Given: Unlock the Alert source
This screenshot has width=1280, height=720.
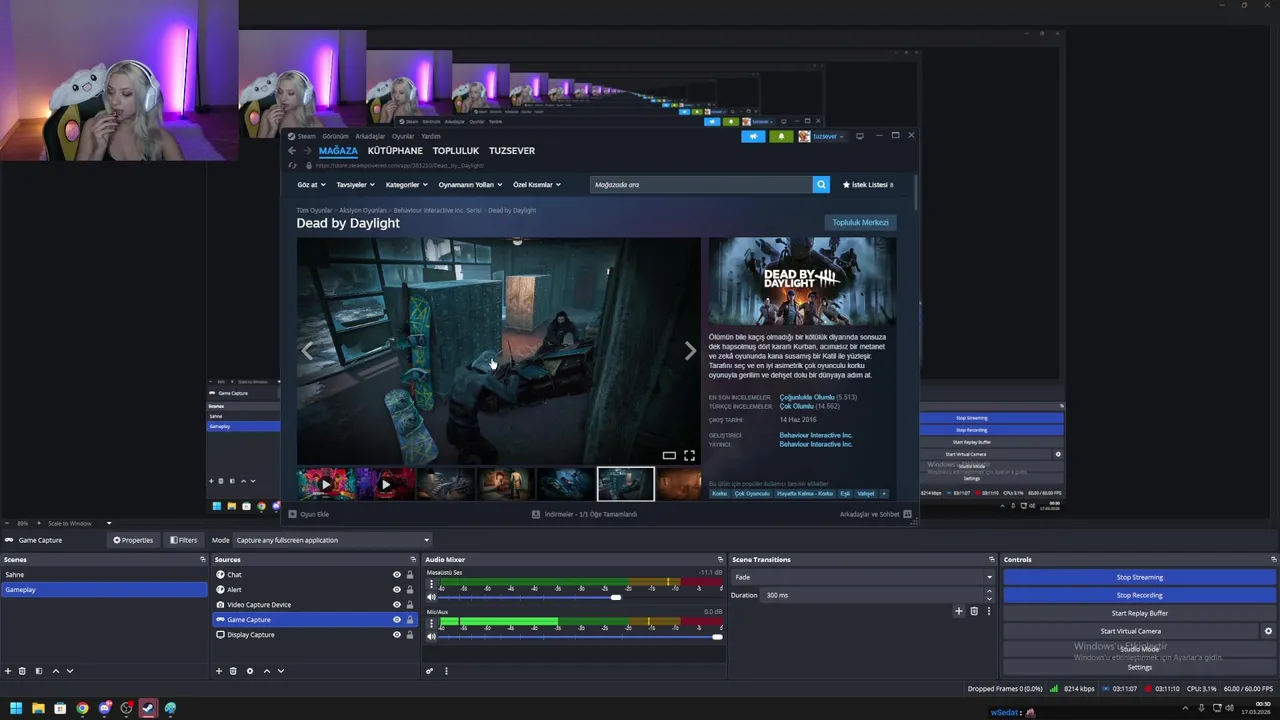Looking at the screenshot, I should [x=409, y=590].
